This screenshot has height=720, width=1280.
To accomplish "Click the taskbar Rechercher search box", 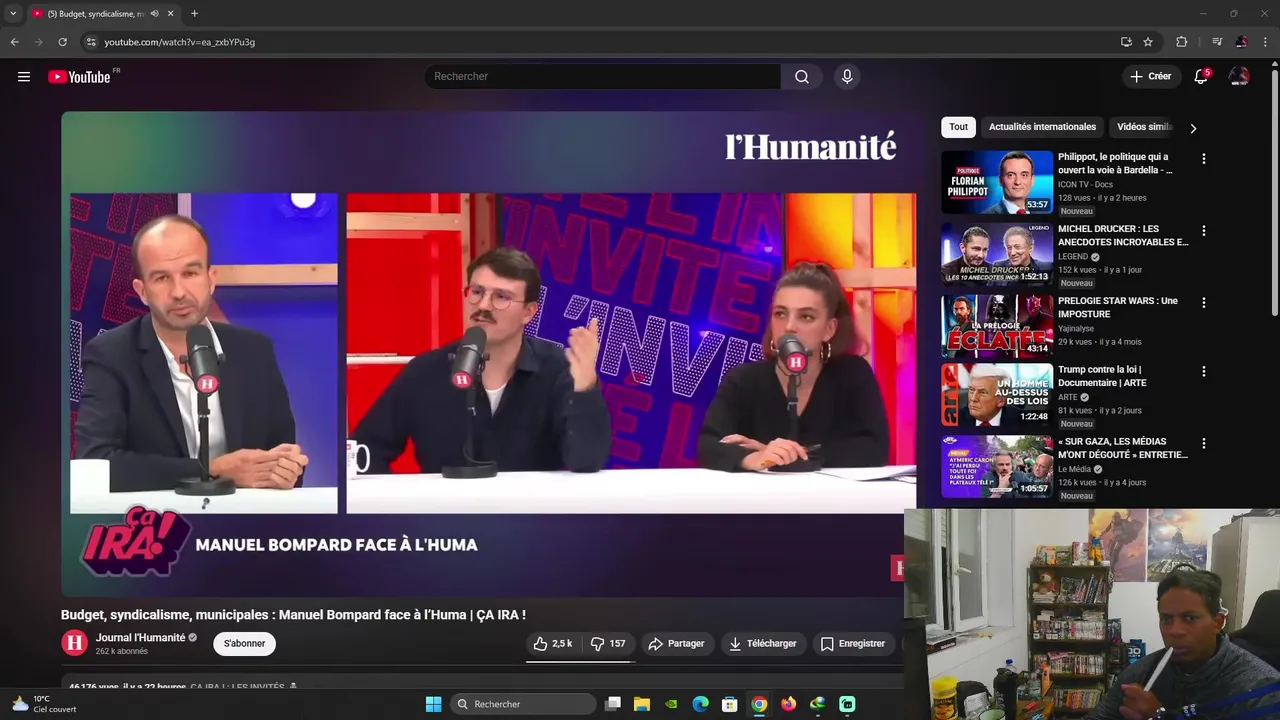I will point(523,704).
